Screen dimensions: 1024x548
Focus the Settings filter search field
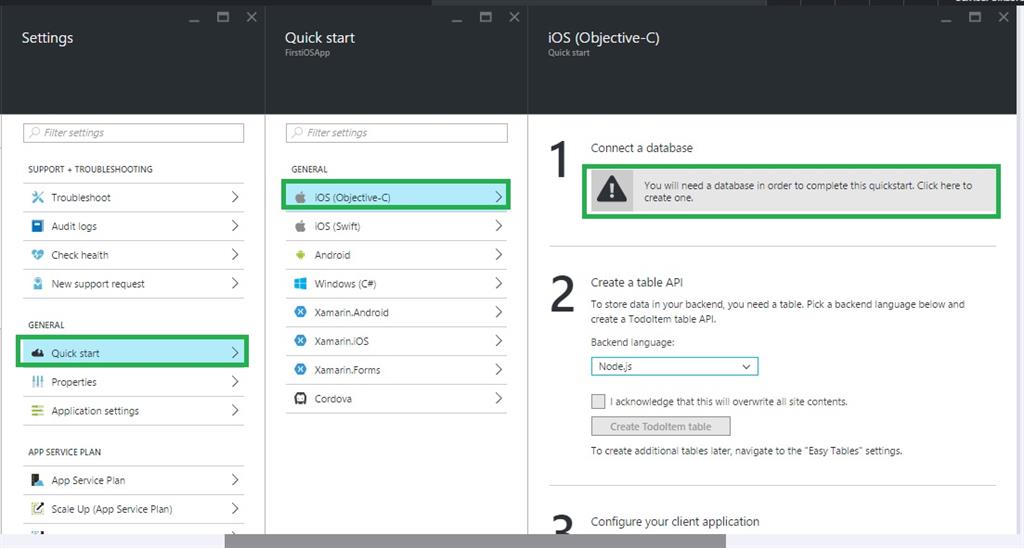coord(134,133)
